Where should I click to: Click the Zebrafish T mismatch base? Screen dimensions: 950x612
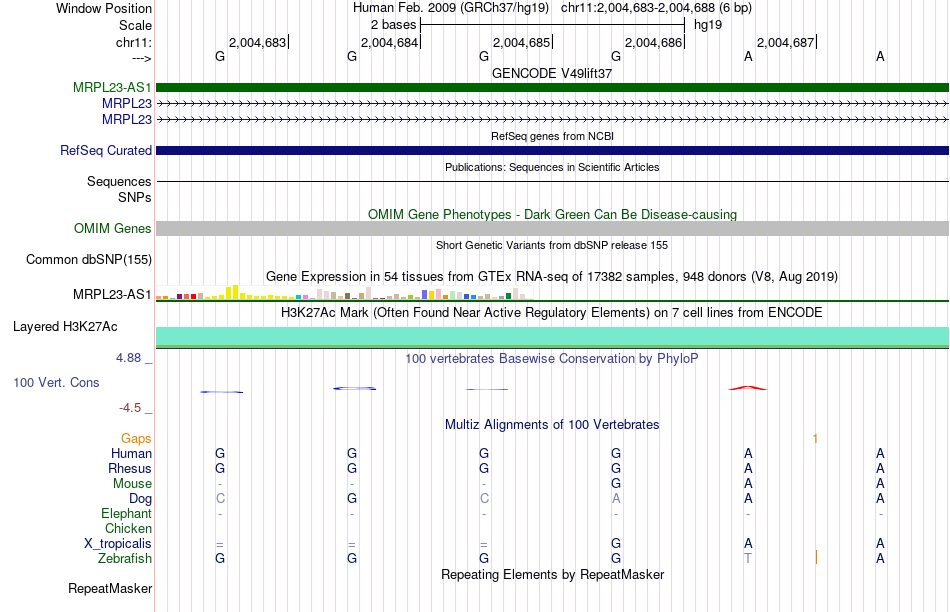tap(748, 559)
